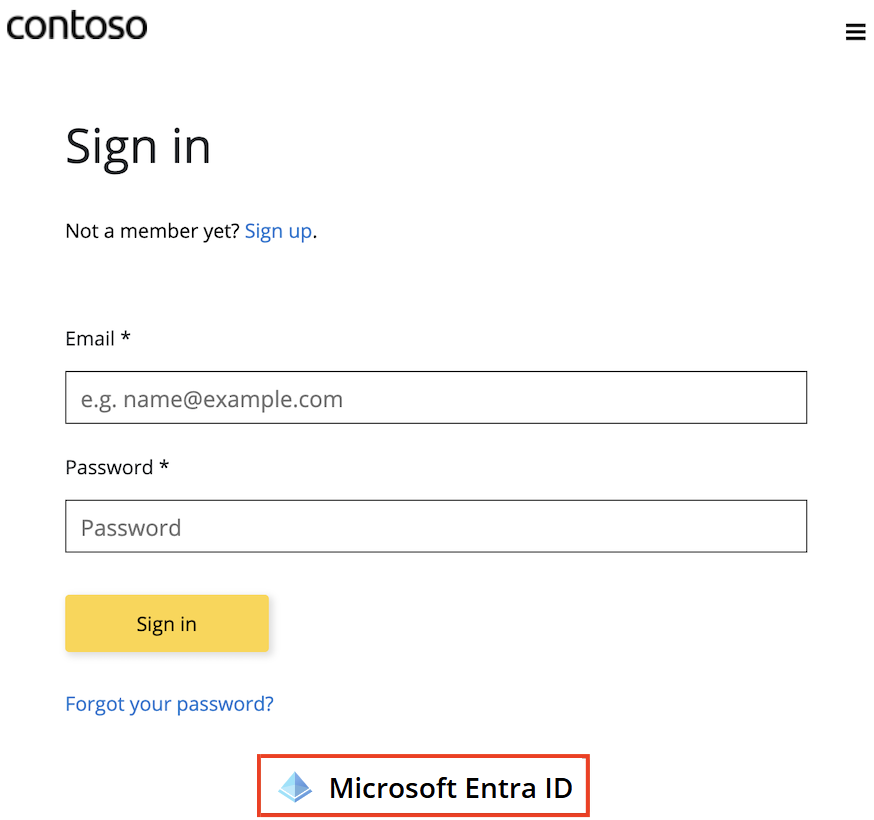This screenshot has height=820, width=874.
Task: Click the blue Entra ID logo on the button
Action: pos(294,787)
